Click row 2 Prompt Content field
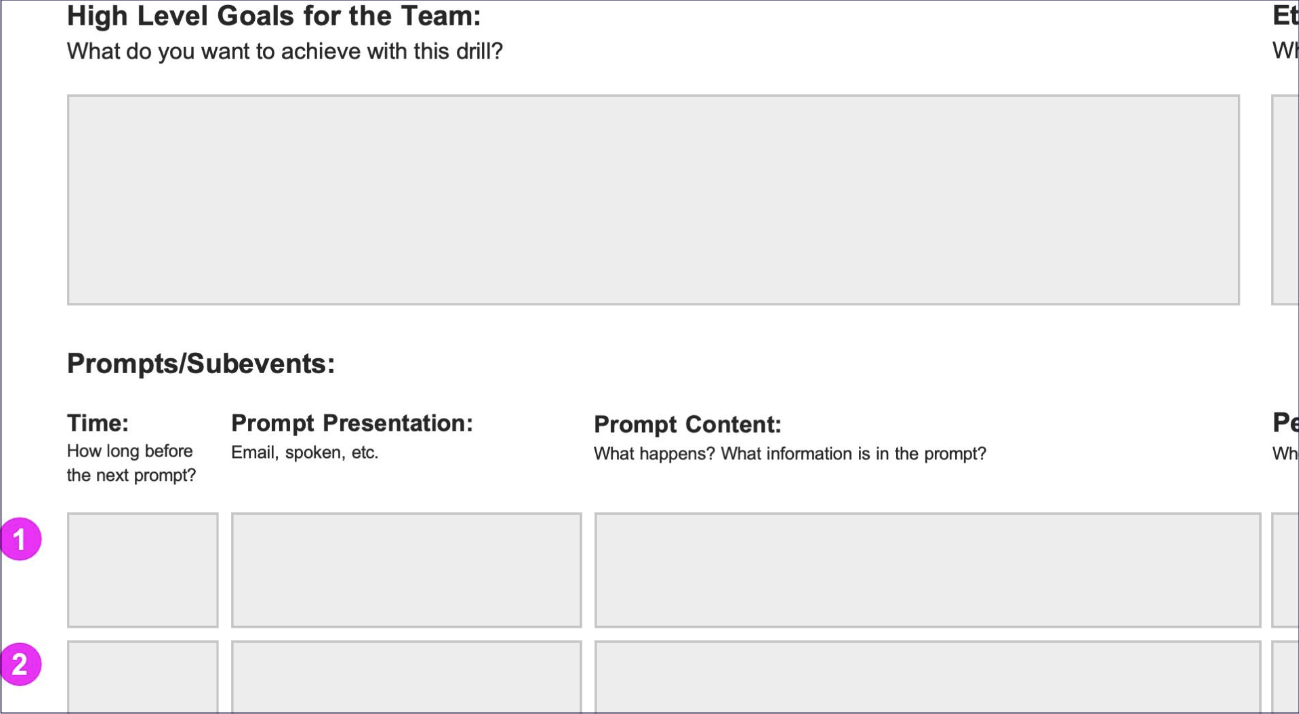The image size is (1299, 714). point(927,677)
